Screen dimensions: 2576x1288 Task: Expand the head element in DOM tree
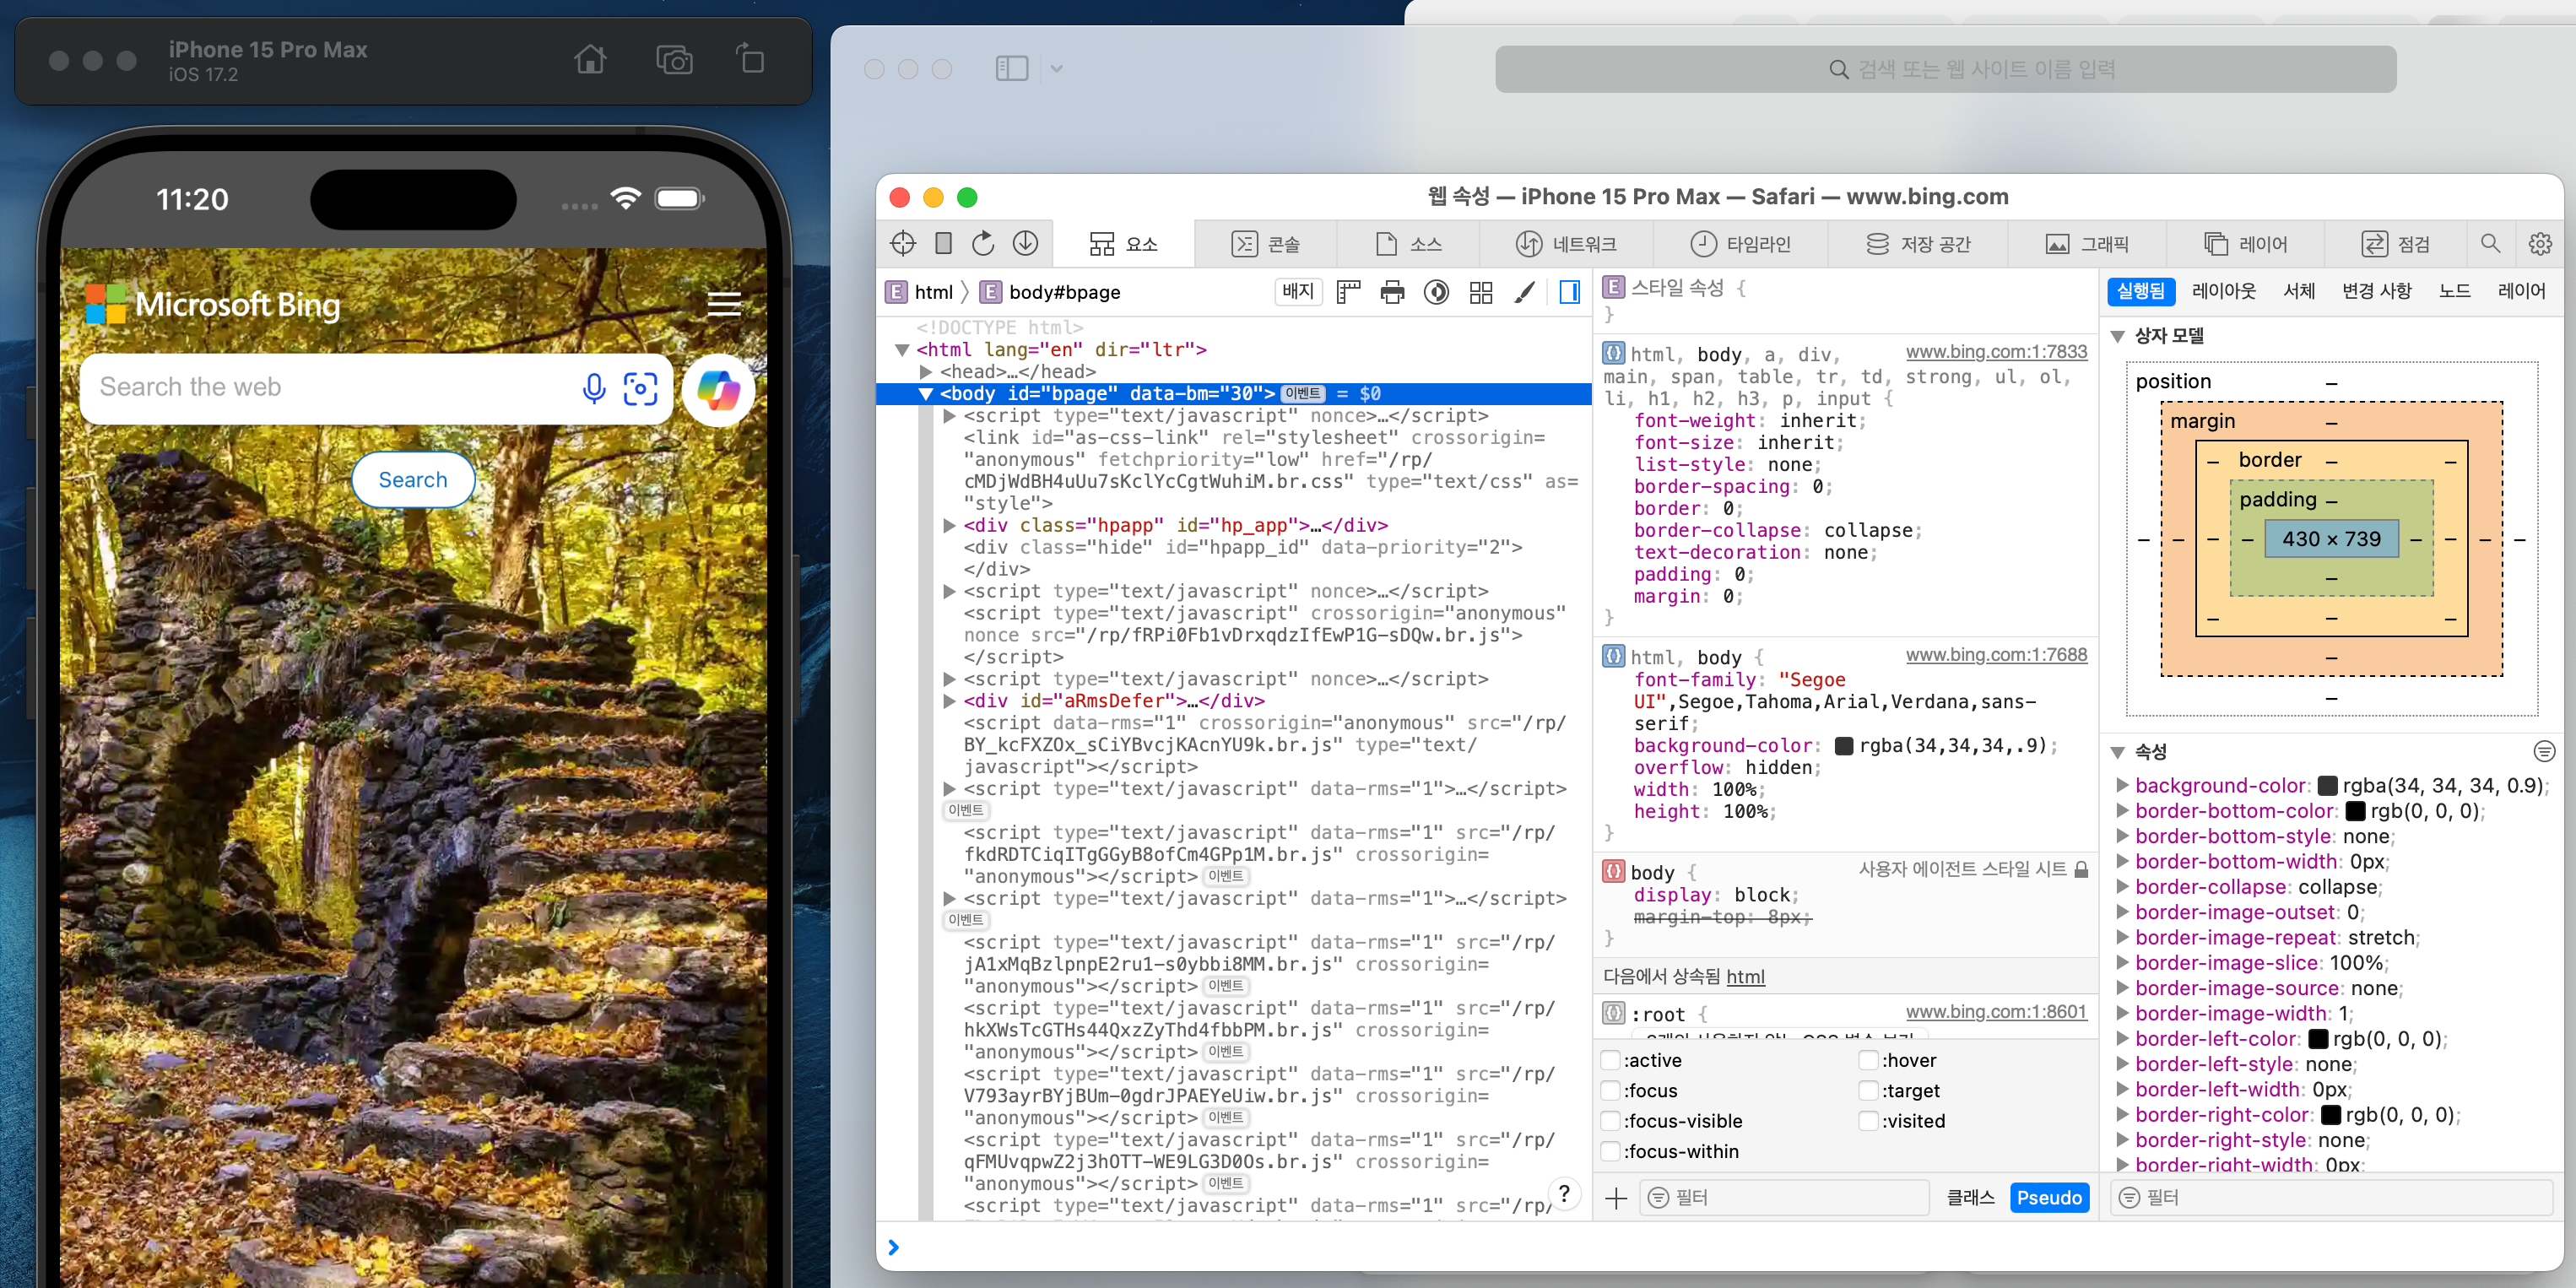coord(926,372)
